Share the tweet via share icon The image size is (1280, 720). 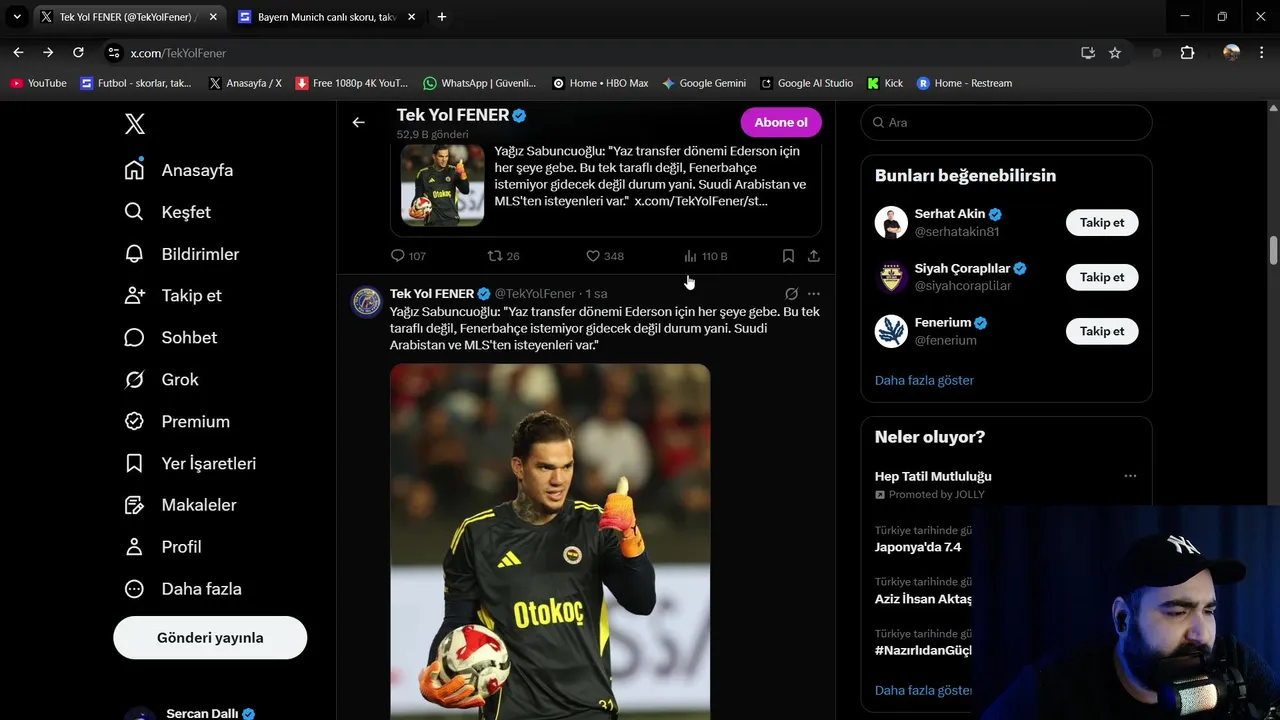(814, 256)
